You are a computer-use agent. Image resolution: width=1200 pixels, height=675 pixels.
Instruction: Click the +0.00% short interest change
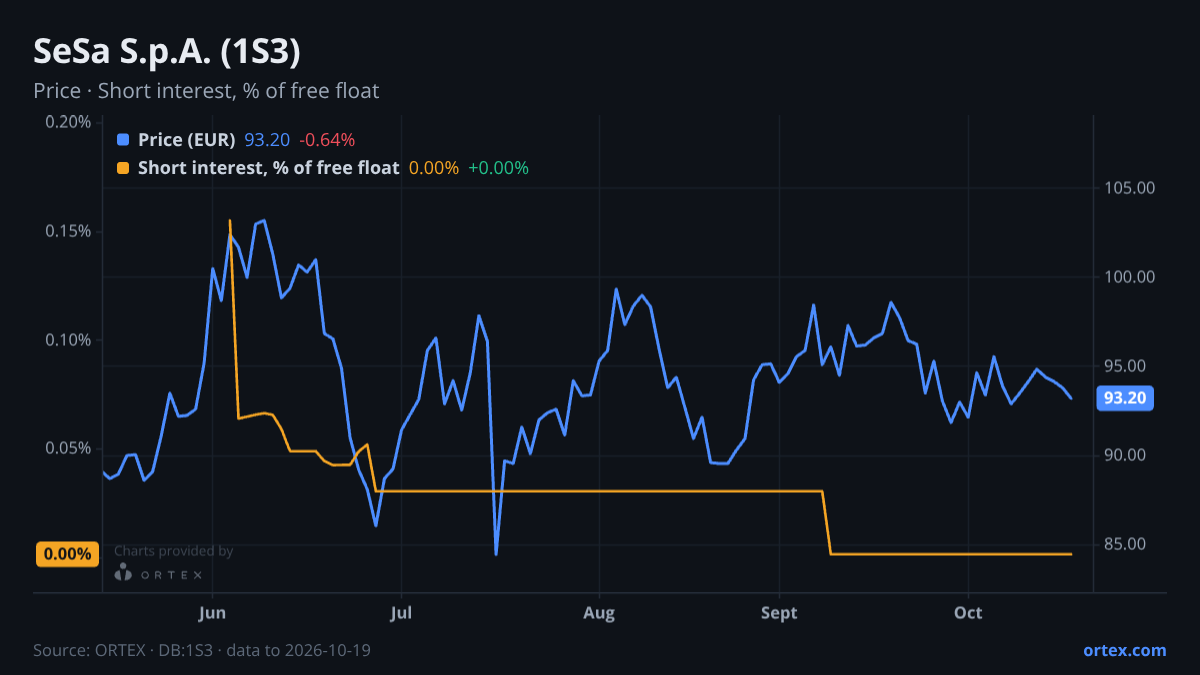pyautogui.click(x=498, y=168)
